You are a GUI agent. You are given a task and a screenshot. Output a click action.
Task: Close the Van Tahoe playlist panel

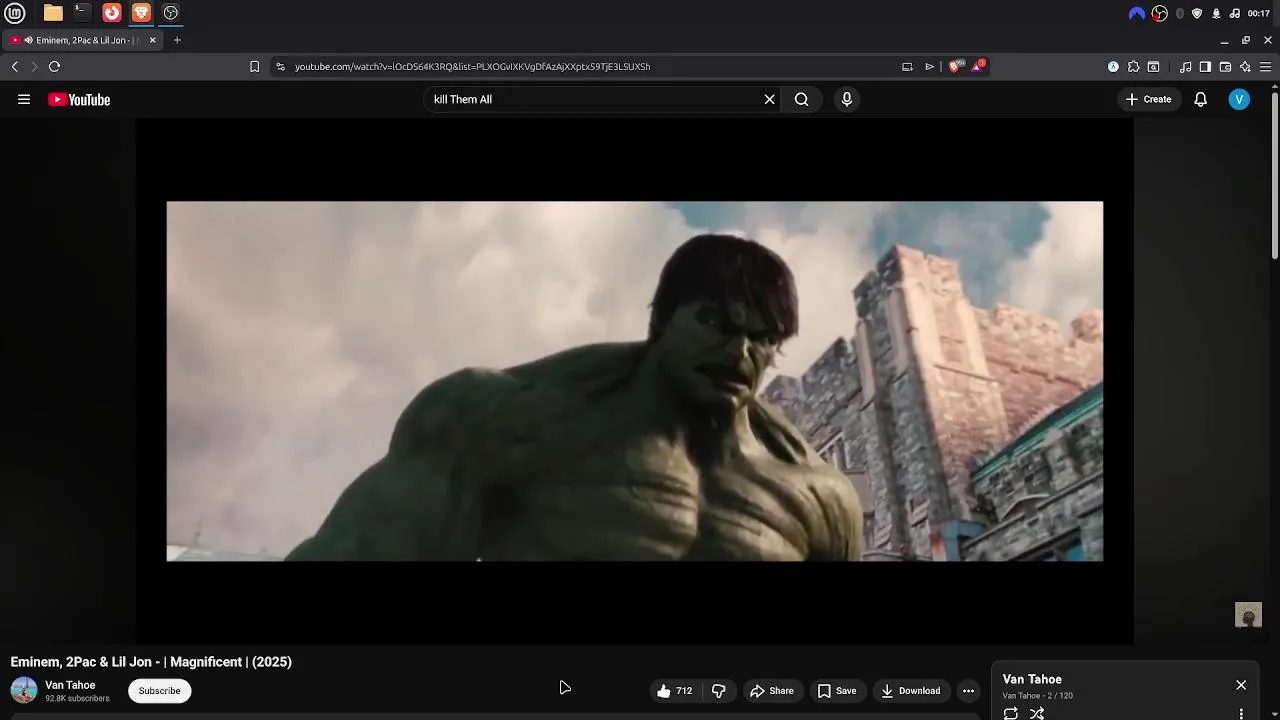point(1241,685)
